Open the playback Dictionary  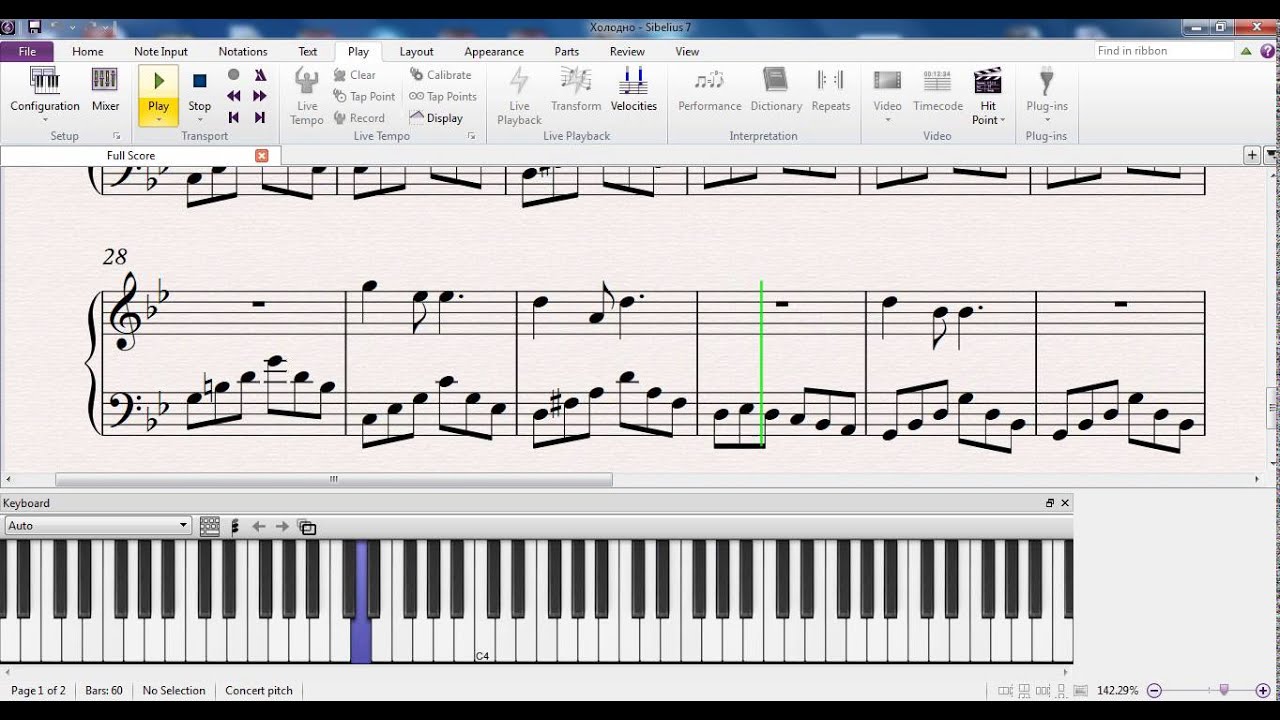tap(776, 90)
